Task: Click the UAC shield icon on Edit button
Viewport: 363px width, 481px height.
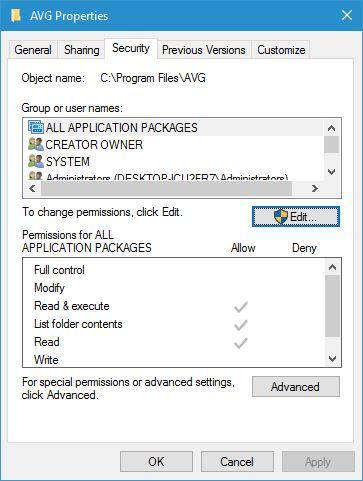Action: pyautogui.click(x=281, y=217)
